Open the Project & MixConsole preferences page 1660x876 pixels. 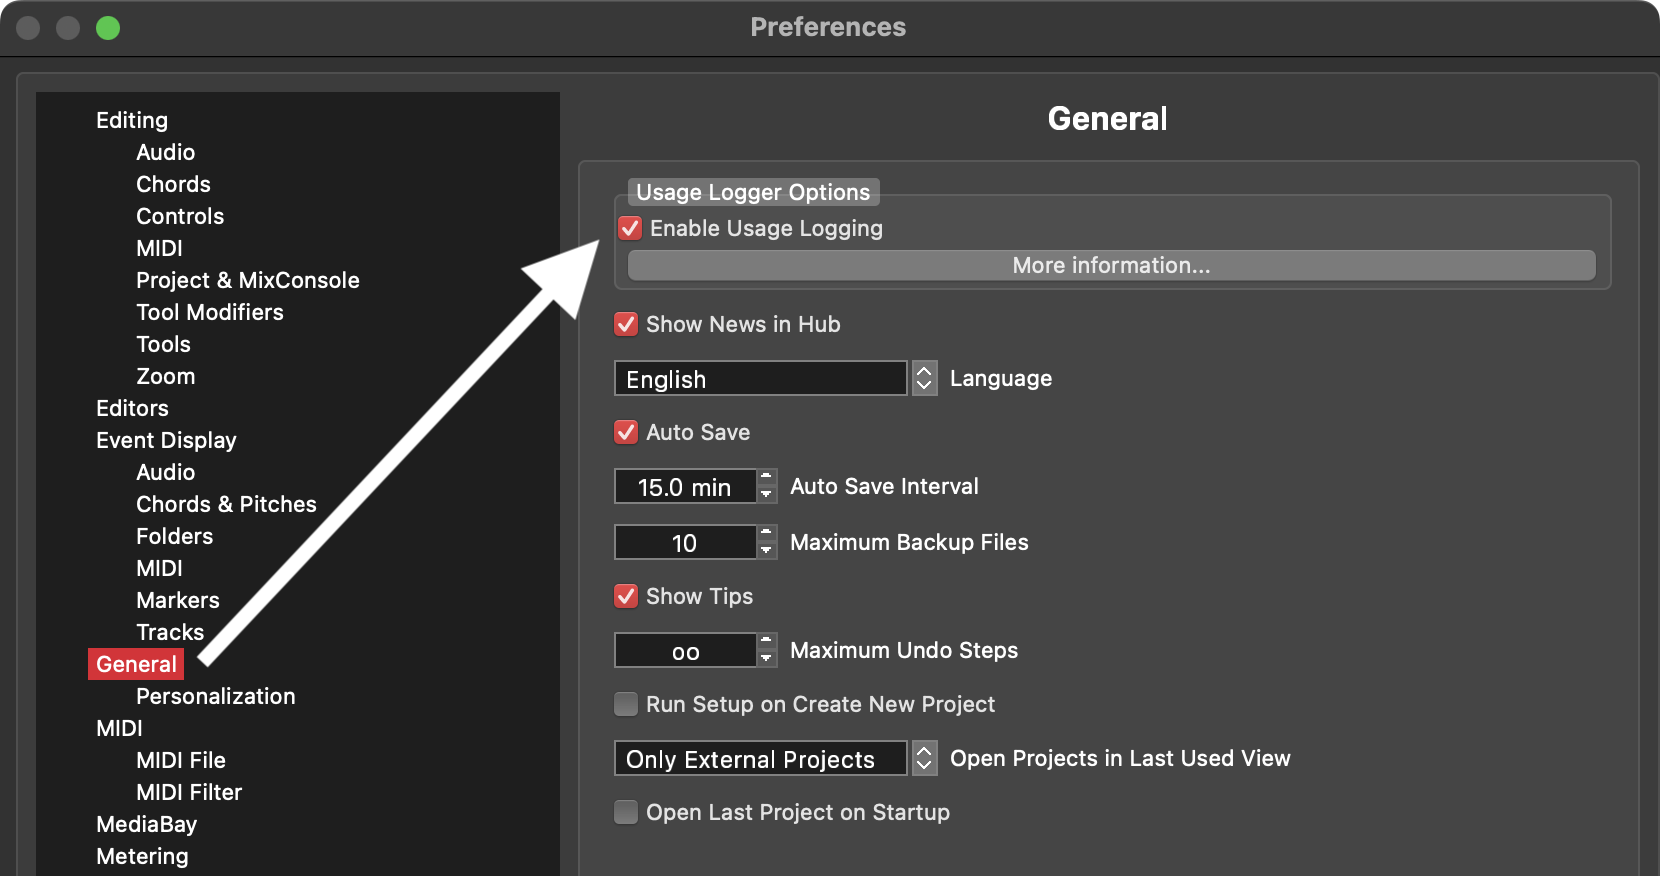tap(247, 281)
